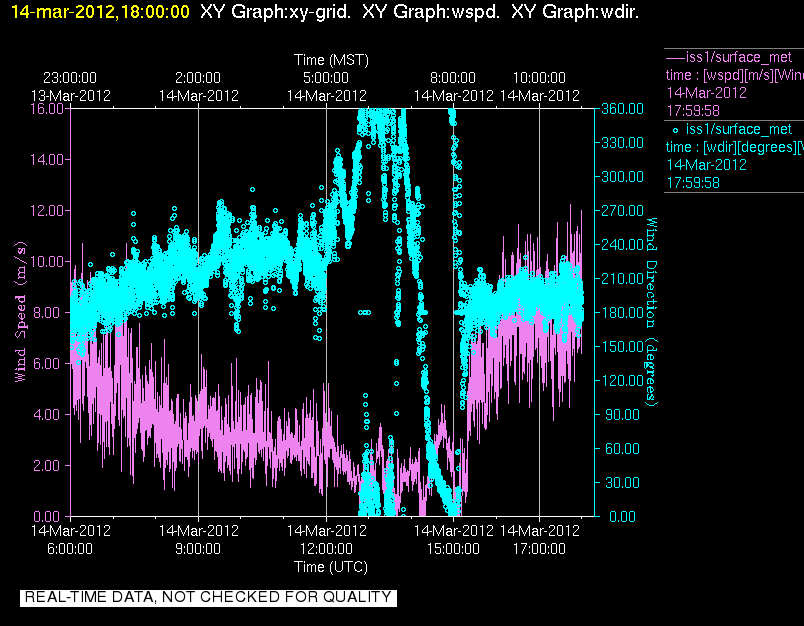The height and width of the screenshot is (626, 804).
Task: Click the 8.00 wind speed tick label
Action: click(x=49, y=312)
